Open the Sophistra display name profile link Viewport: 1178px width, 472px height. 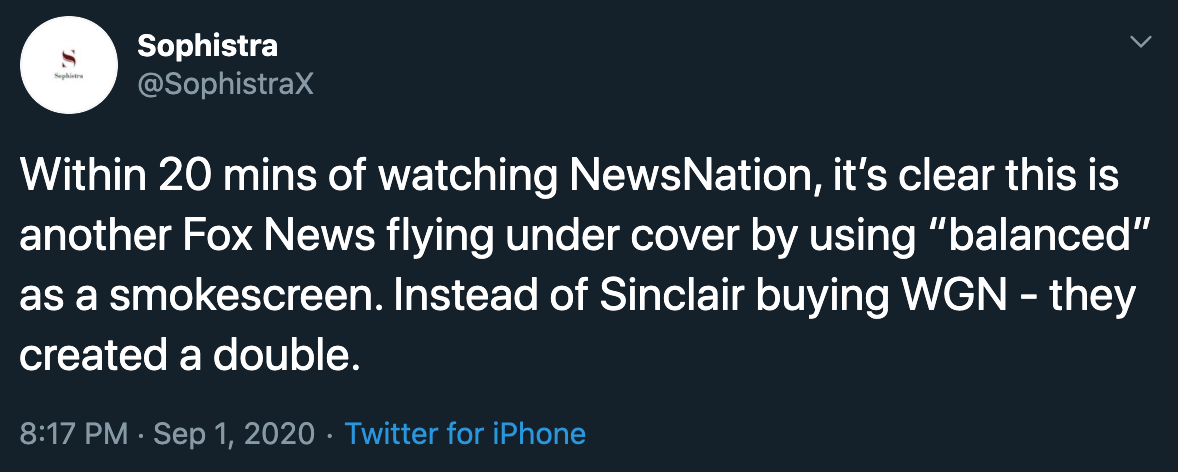[x=207, y=46]
